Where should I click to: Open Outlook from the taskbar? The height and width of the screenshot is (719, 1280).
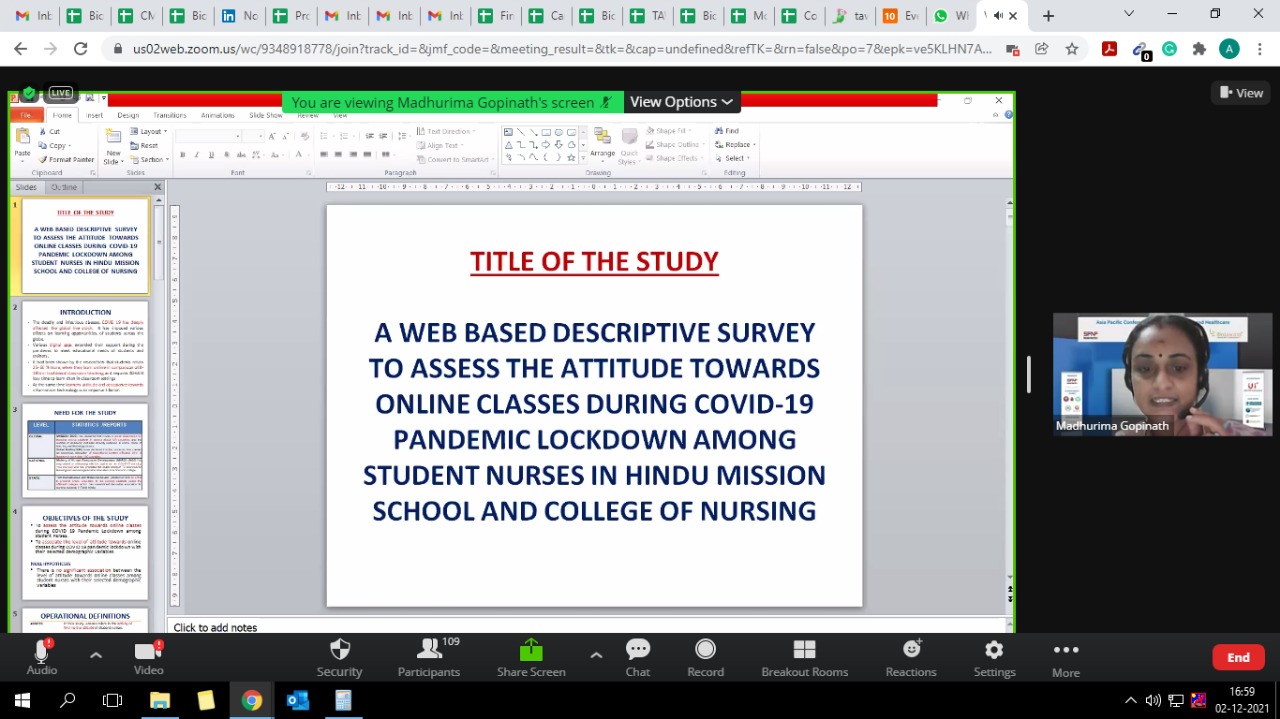click(x=297, y=700)
